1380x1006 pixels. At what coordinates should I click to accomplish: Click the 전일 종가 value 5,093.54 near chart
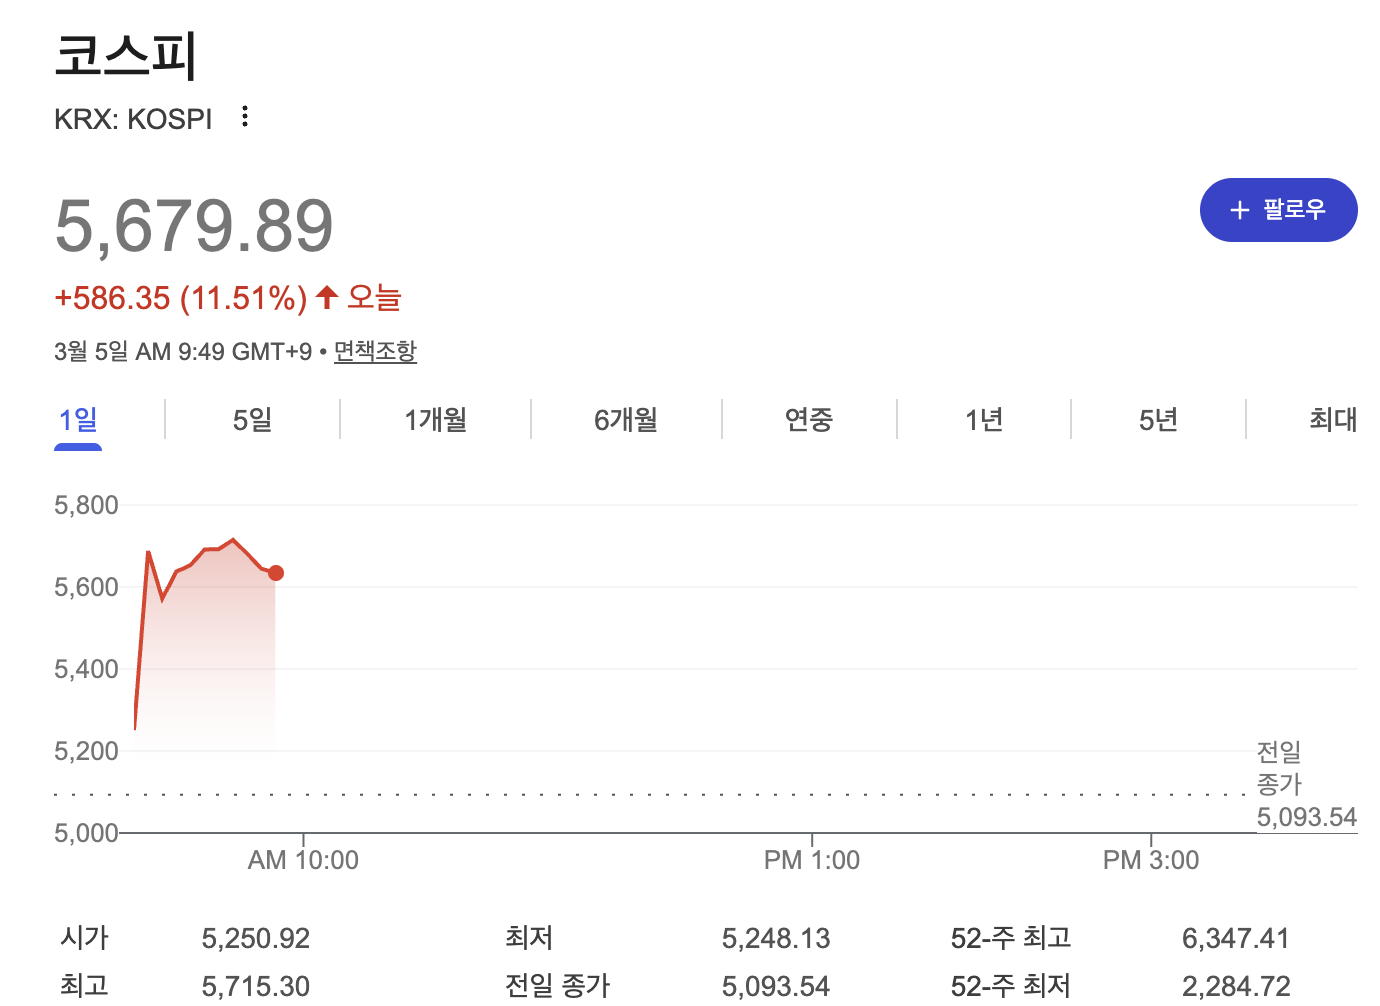pos(1307,817)
